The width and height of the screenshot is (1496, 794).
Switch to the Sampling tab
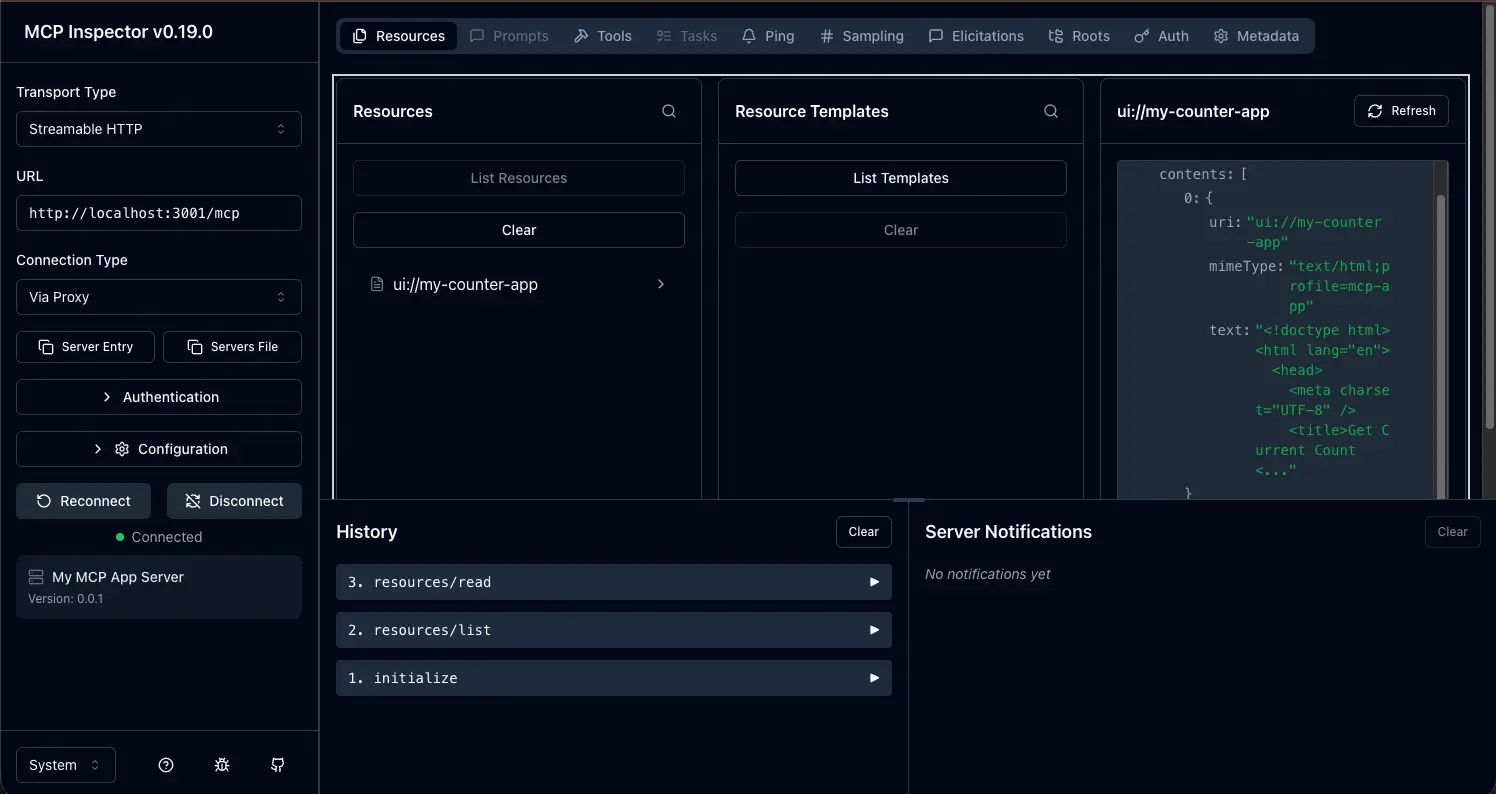[861, 36]
